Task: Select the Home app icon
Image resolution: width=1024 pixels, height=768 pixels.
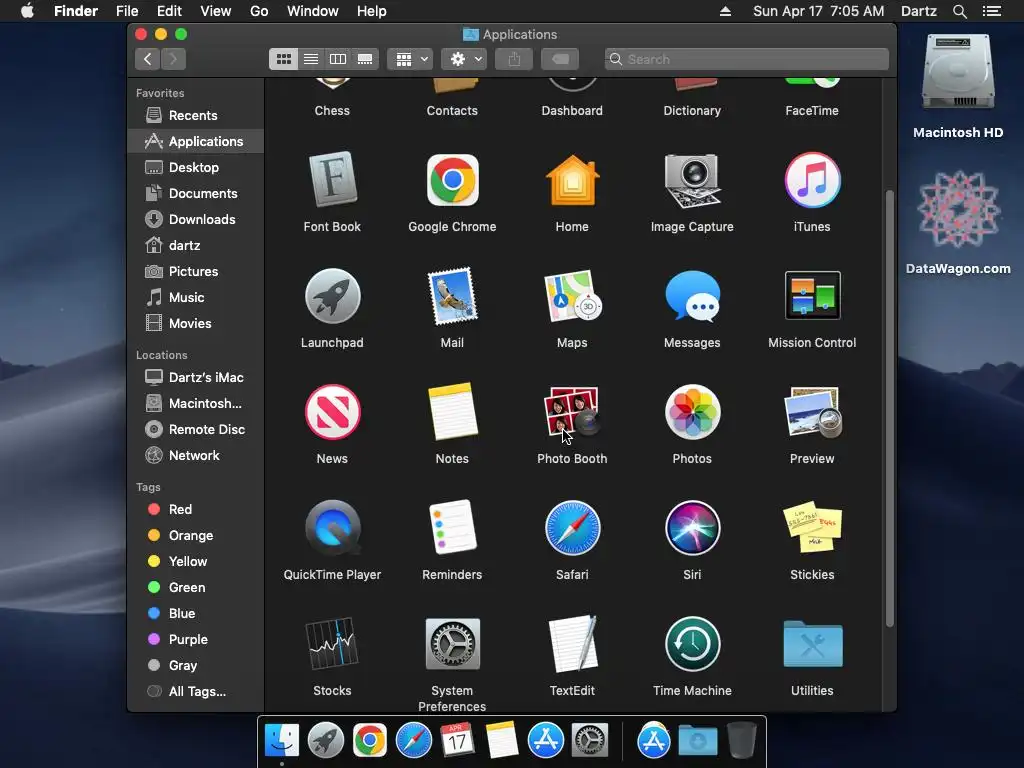Action: click(x=572, y=180)
